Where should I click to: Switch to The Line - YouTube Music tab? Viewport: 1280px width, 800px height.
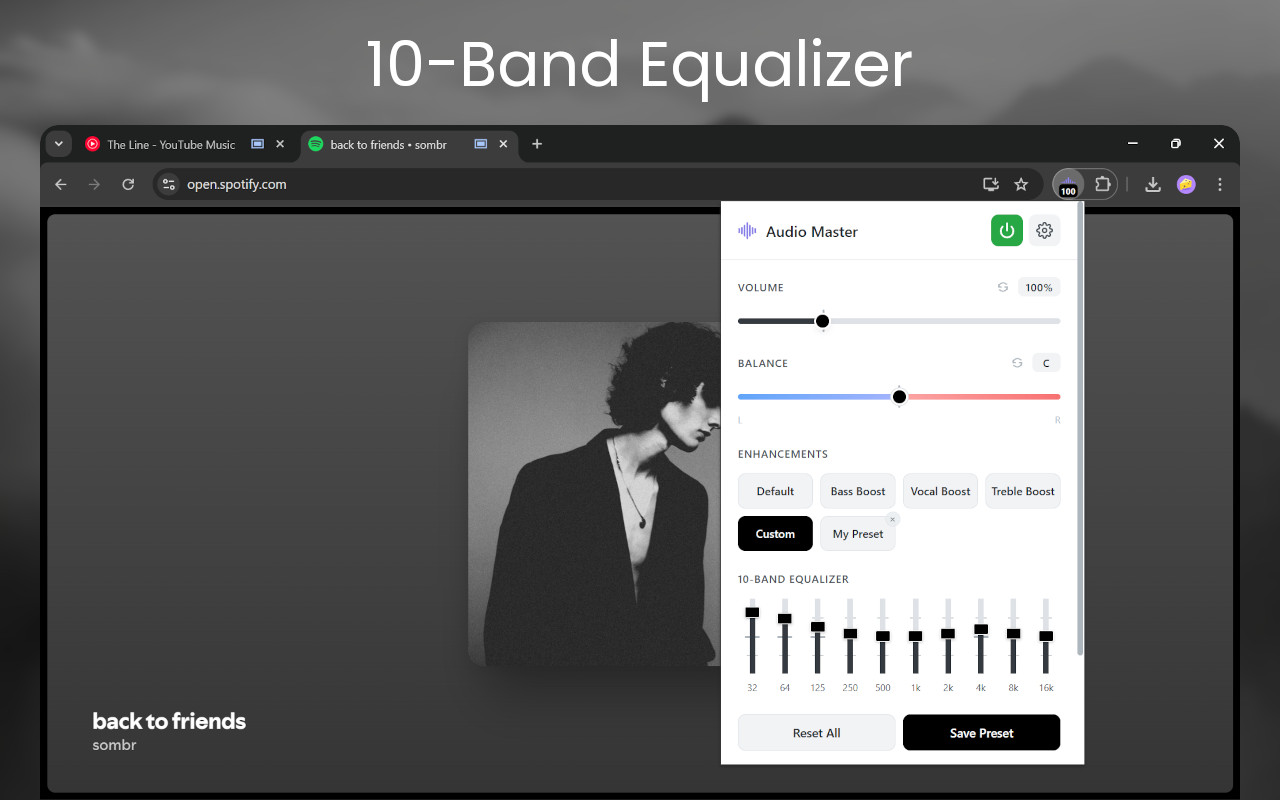pyautogui.click(x=170, y=144)
